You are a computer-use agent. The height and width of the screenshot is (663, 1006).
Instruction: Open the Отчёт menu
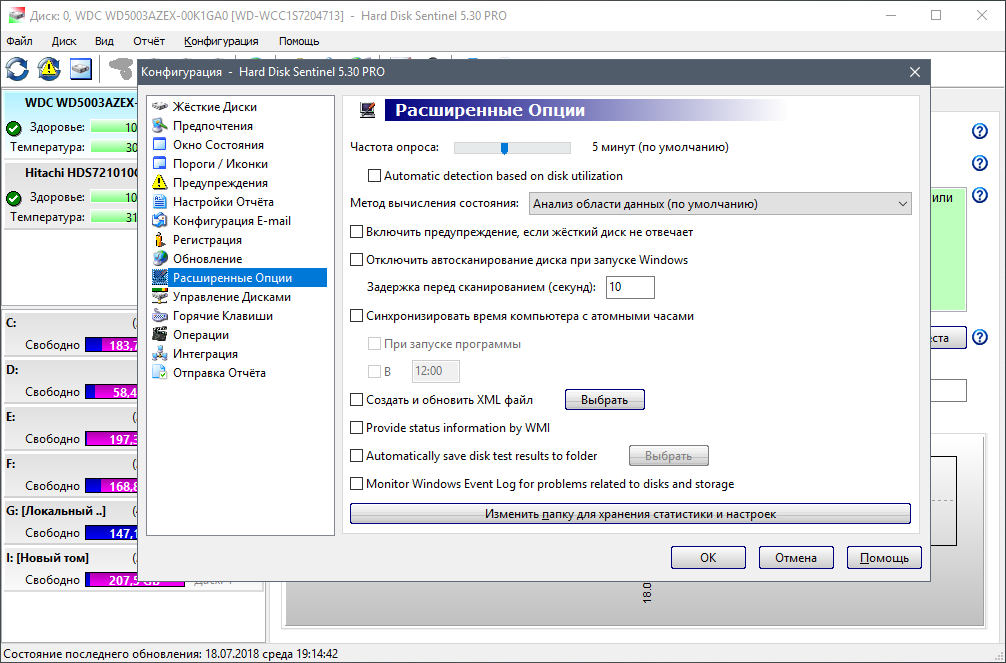point(149,41)
